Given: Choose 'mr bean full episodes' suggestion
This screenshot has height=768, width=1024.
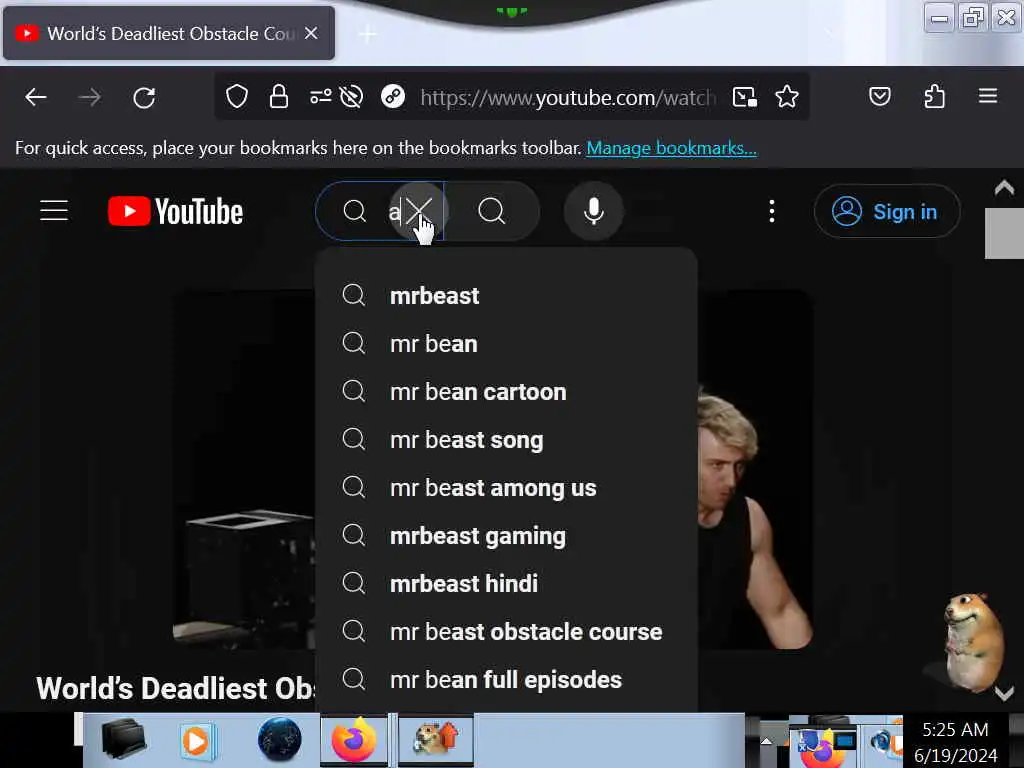Looking at the screenshot, I should pos(505,680).
